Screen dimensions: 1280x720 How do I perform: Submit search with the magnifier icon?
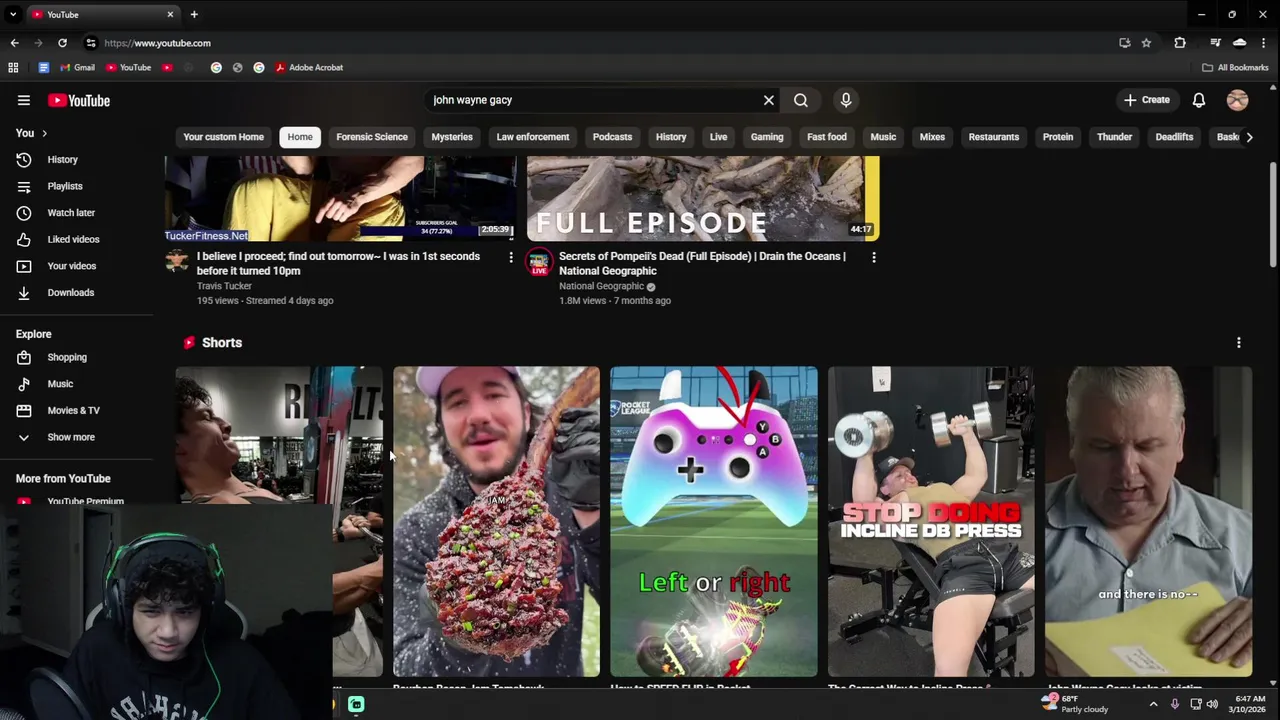[801, 100]
